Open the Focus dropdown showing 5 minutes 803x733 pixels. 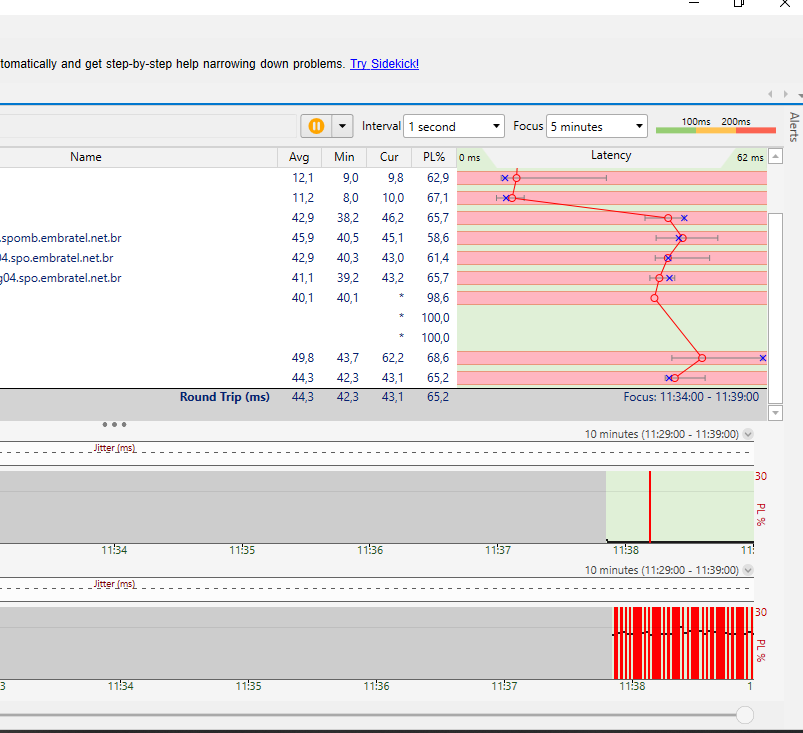pos(597,126)
